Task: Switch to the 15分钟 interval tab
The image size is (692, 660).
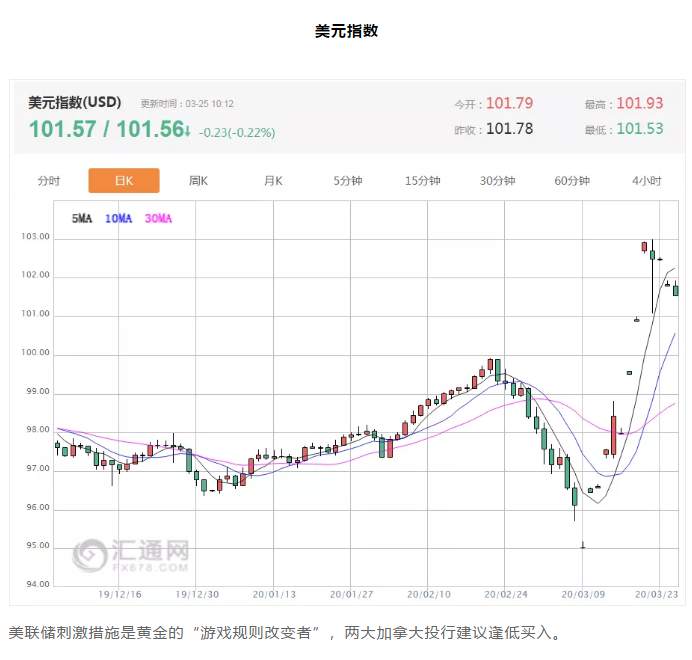Action: 422,181
